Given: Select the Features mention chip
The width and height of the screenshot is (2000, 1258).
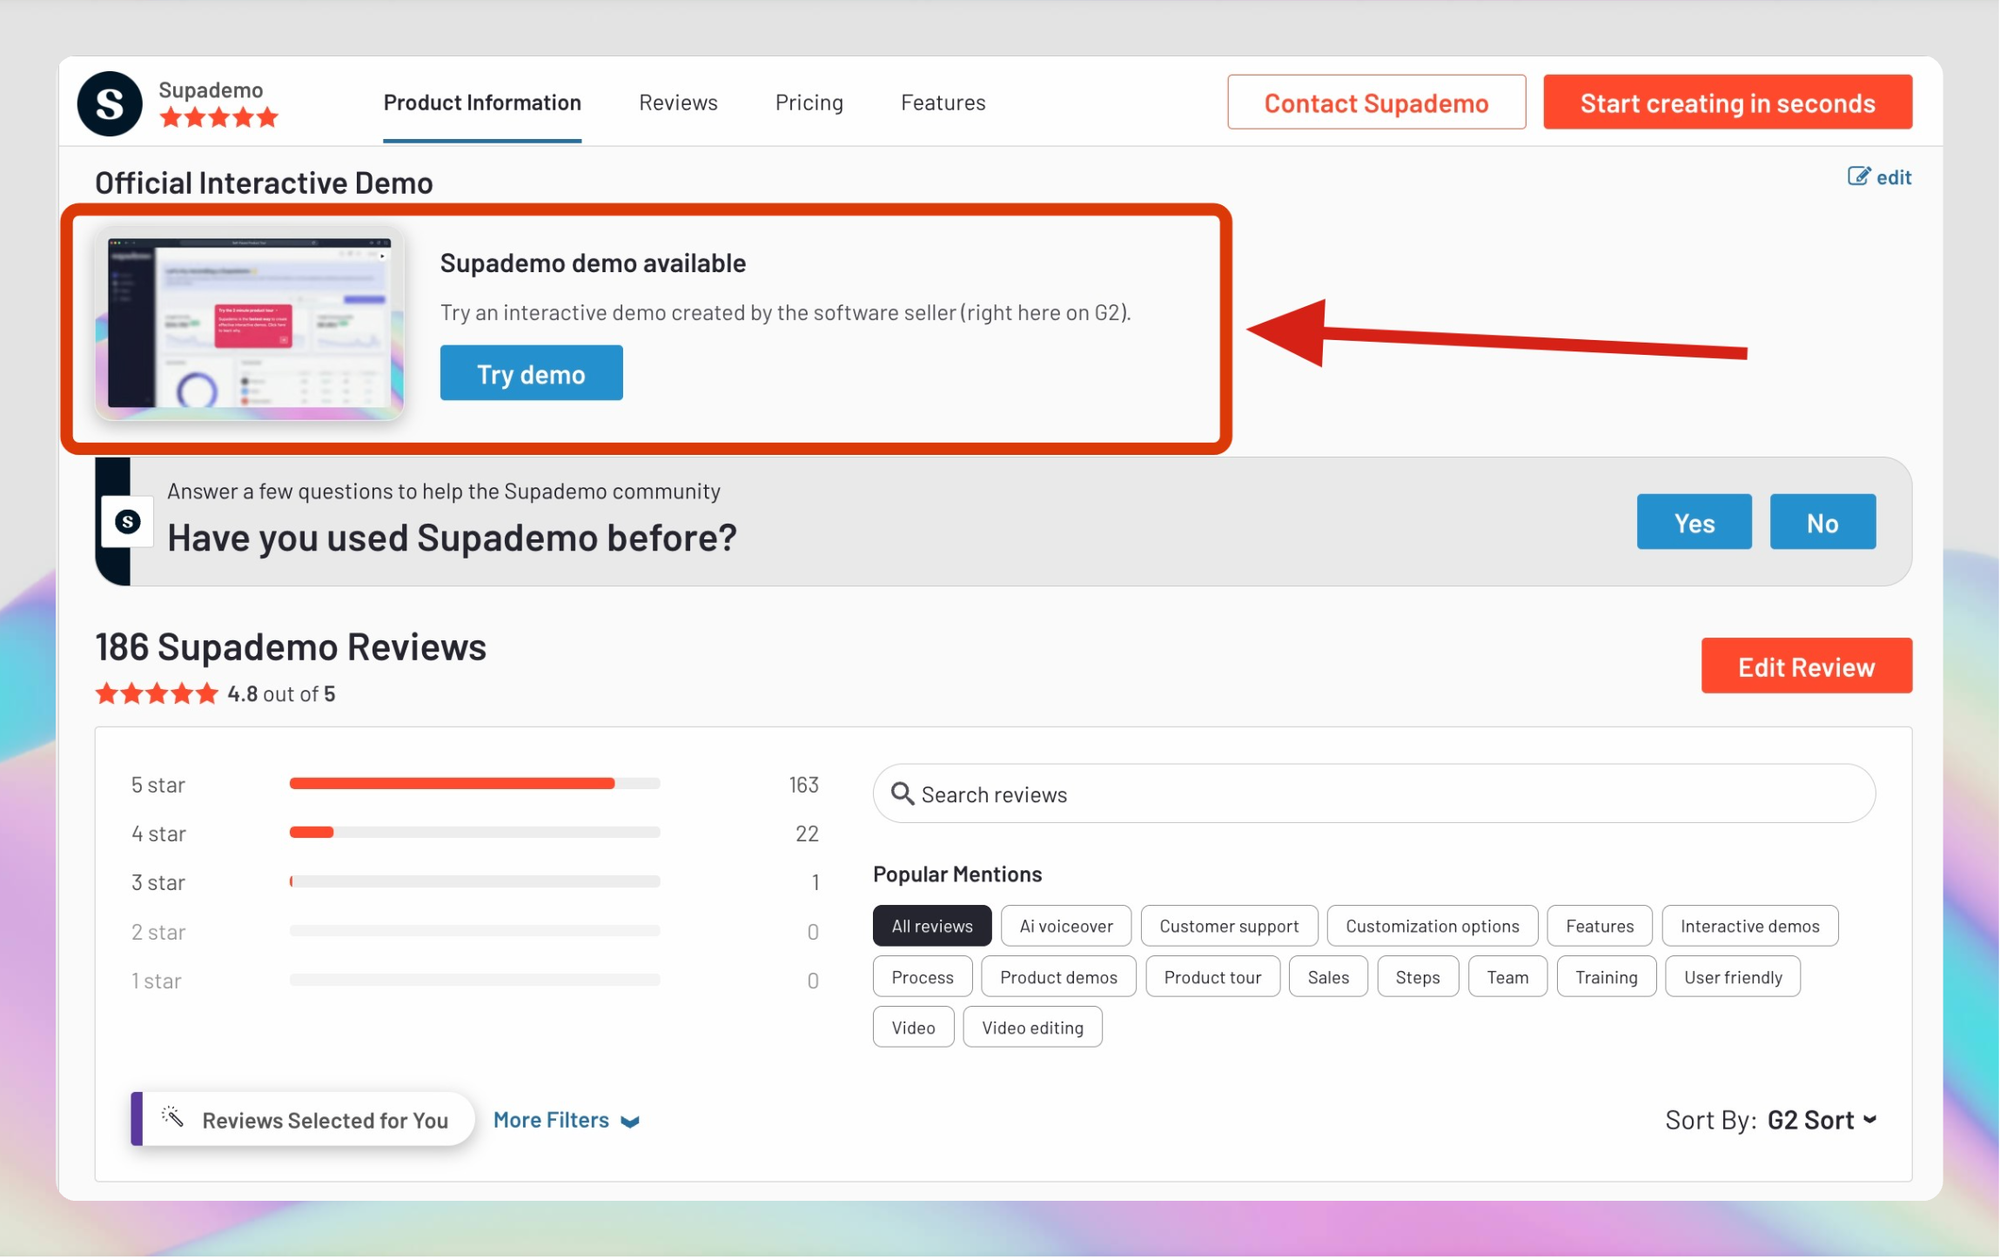Looking at the screenshot, I should (1600, 926).
